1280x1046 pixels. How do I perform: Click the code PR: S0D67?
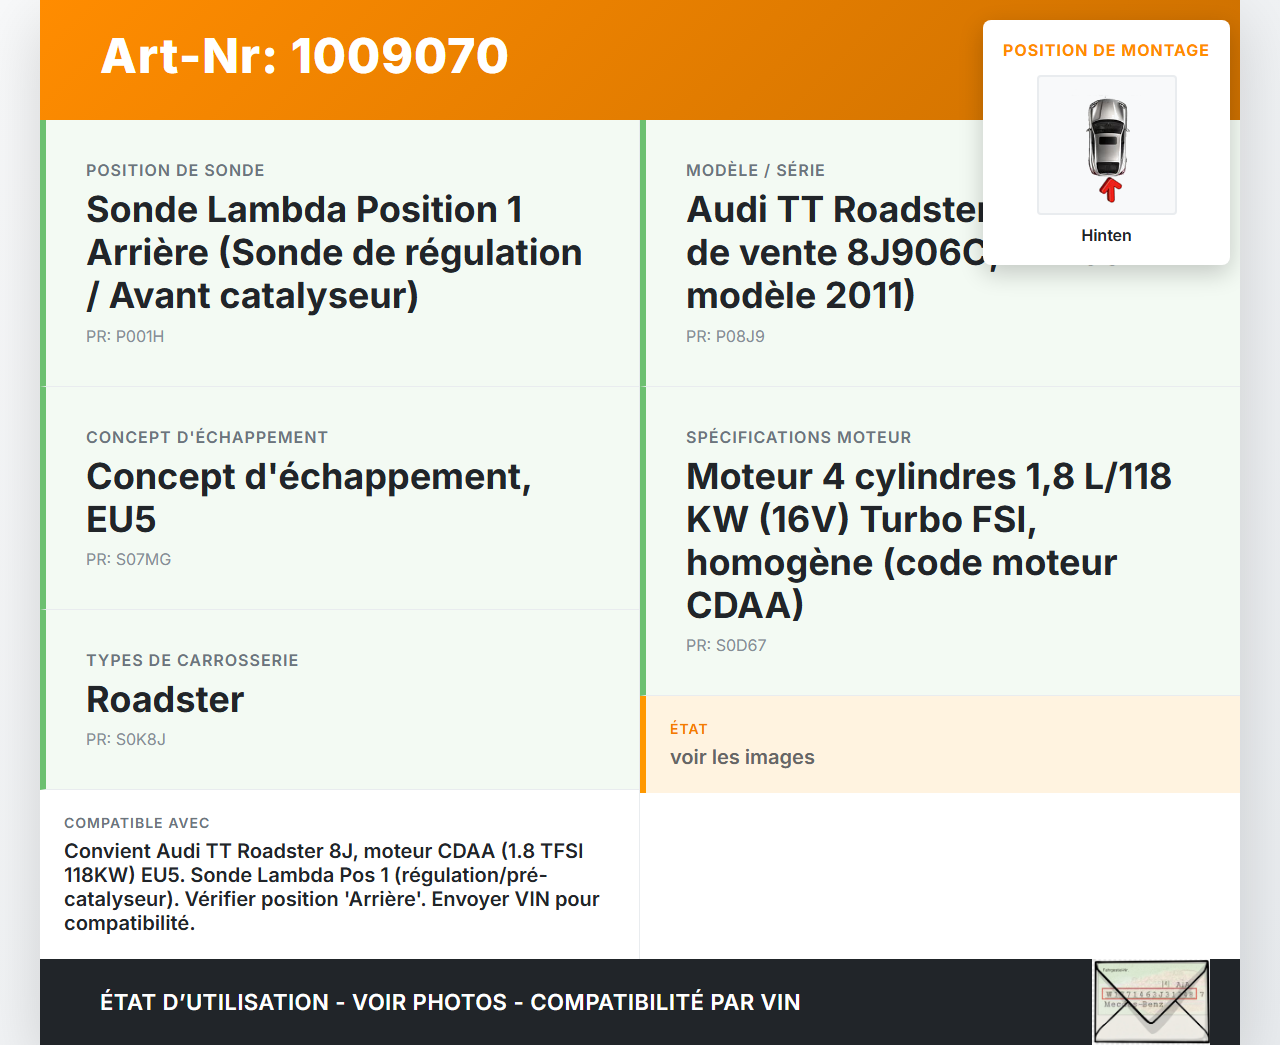coord(726,645)
